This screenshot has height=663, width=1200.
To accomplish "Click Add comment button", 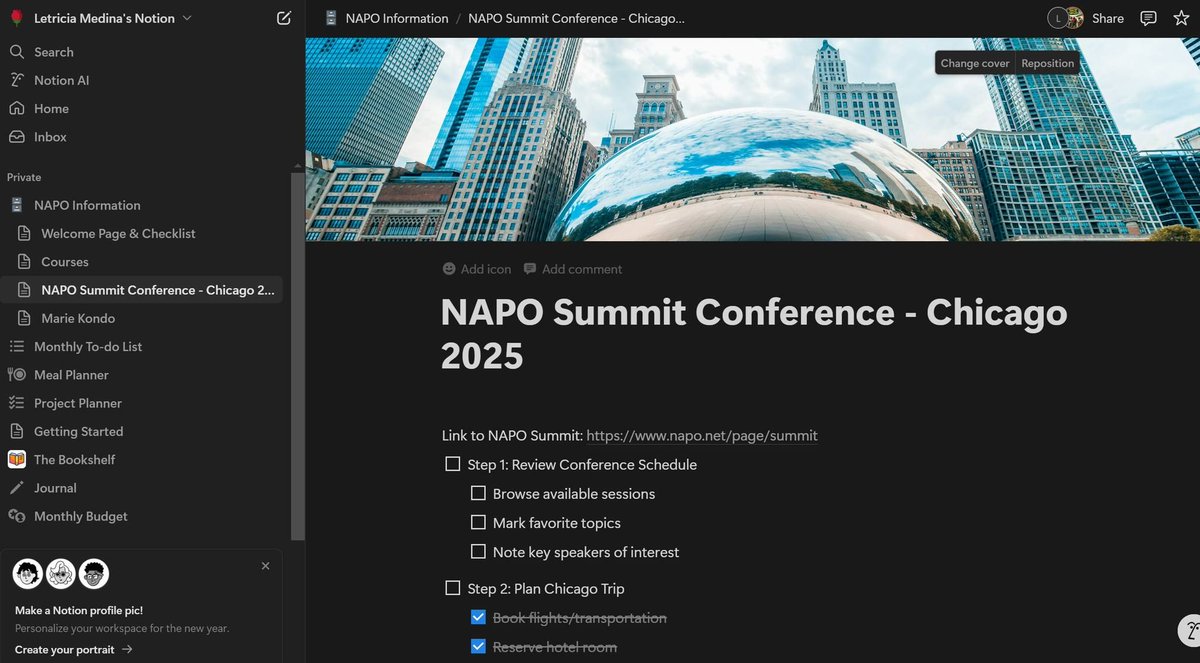I will click(x=573, y=269).
